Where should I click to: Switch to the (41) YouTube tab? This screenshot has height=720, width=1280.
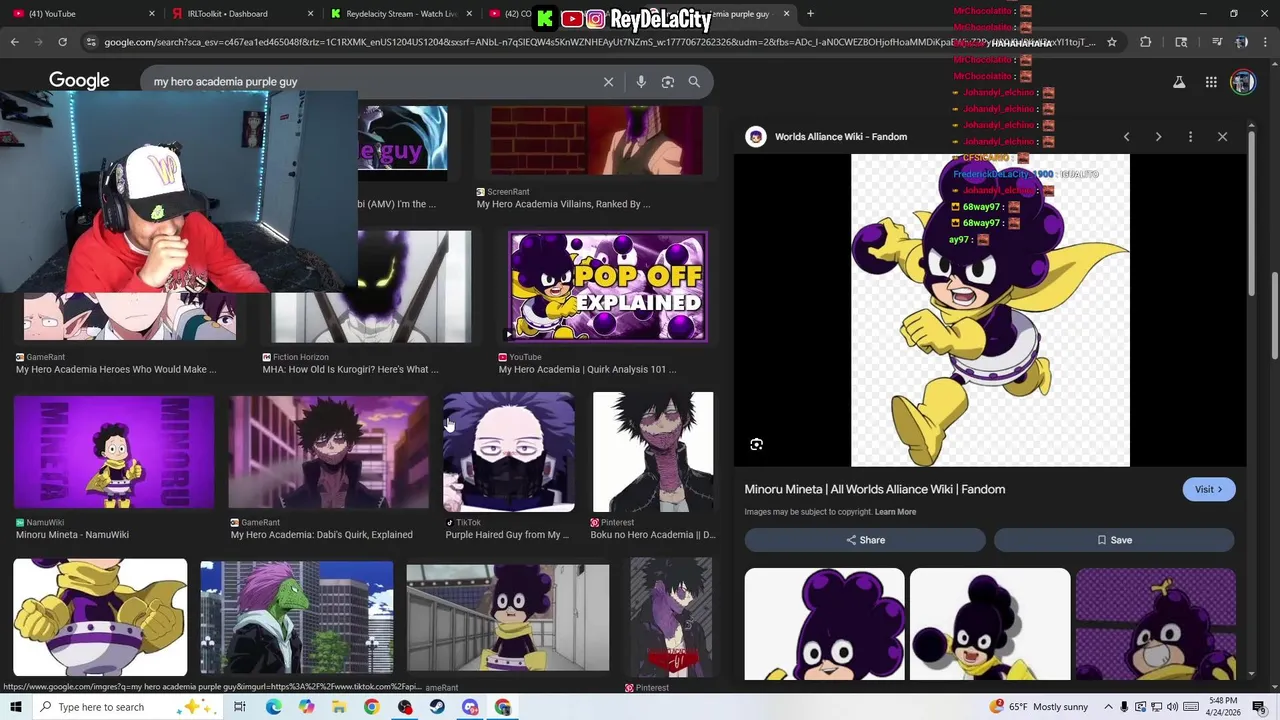click(80, 14)
